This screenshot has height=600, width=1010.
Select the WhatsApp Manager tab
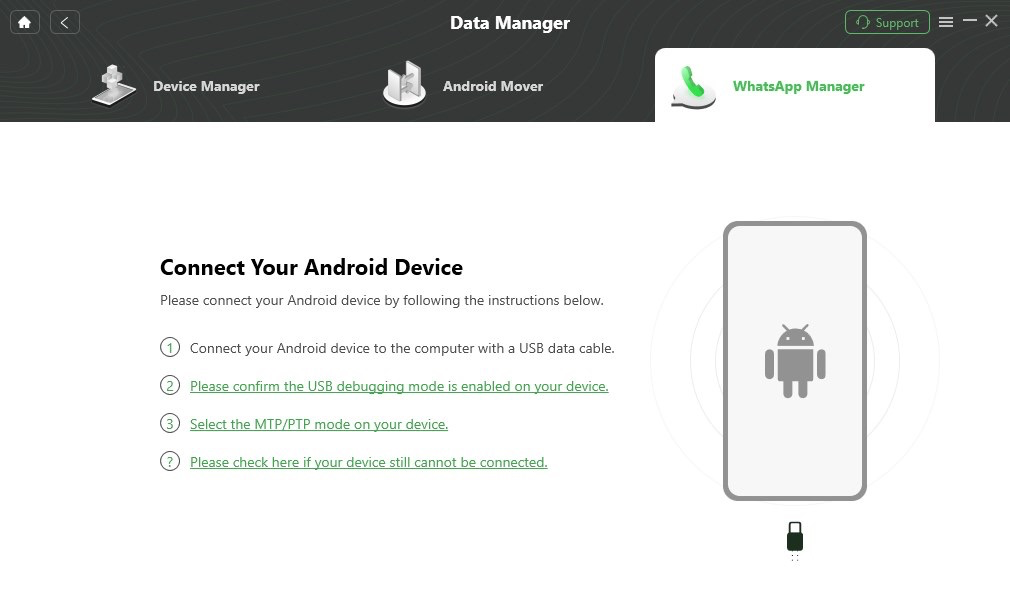(x=795, y=85)
